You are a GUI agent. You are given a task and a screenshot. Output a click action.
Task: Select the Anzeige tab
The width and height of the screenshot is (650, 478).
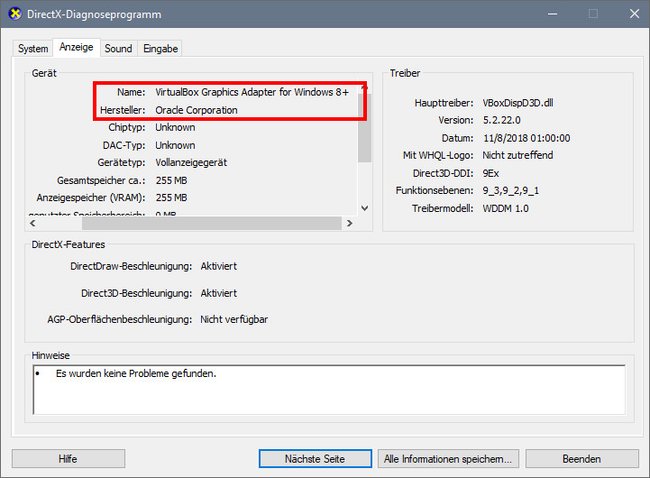(76, 47)
